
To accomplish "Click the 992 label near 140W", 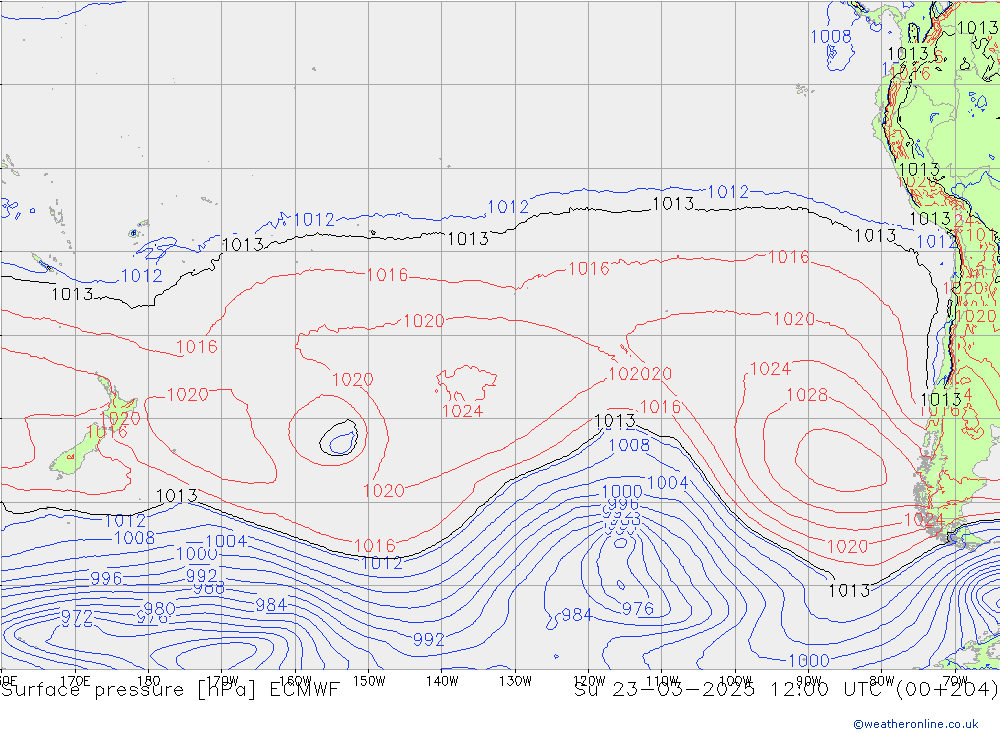I will (x=429, y=639).
